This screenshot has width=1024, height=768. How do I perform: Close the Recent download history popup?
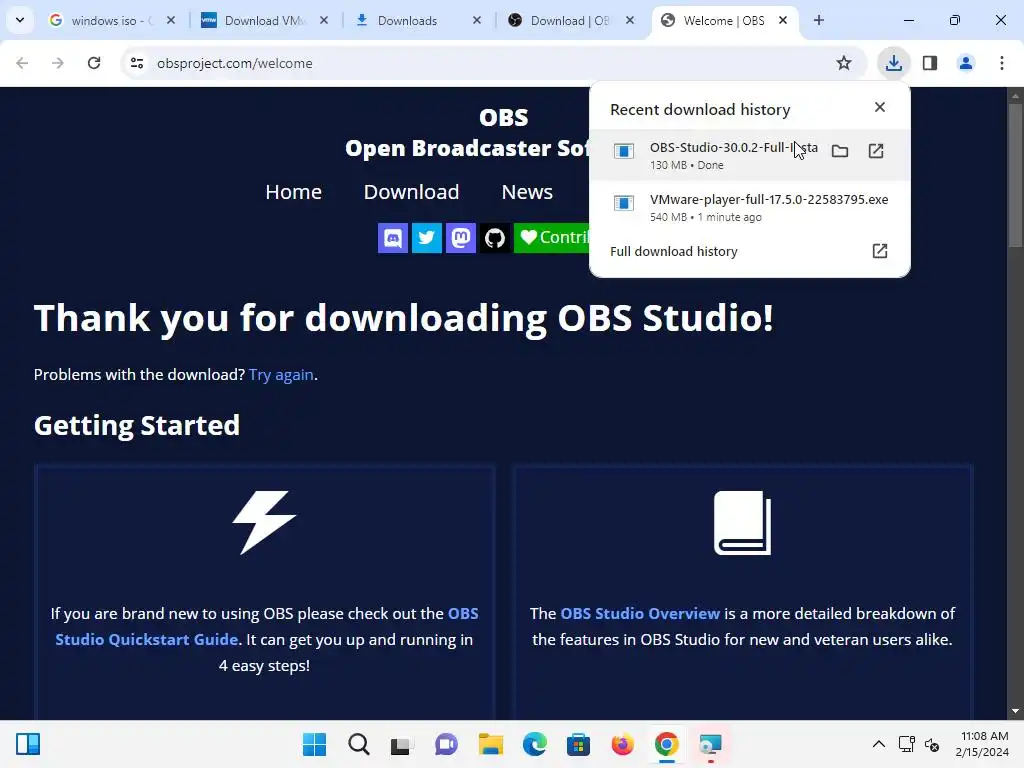click(880, 107)
